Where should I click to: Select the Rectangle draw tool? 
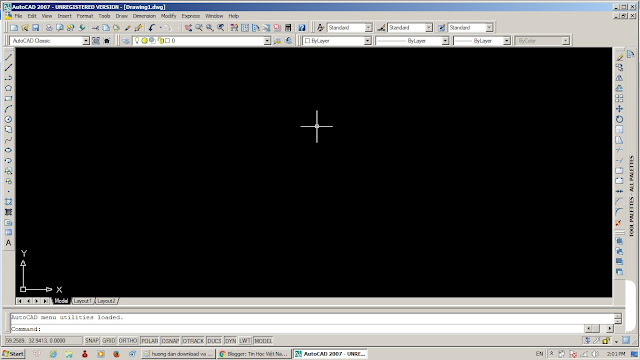tap(8, 98)
